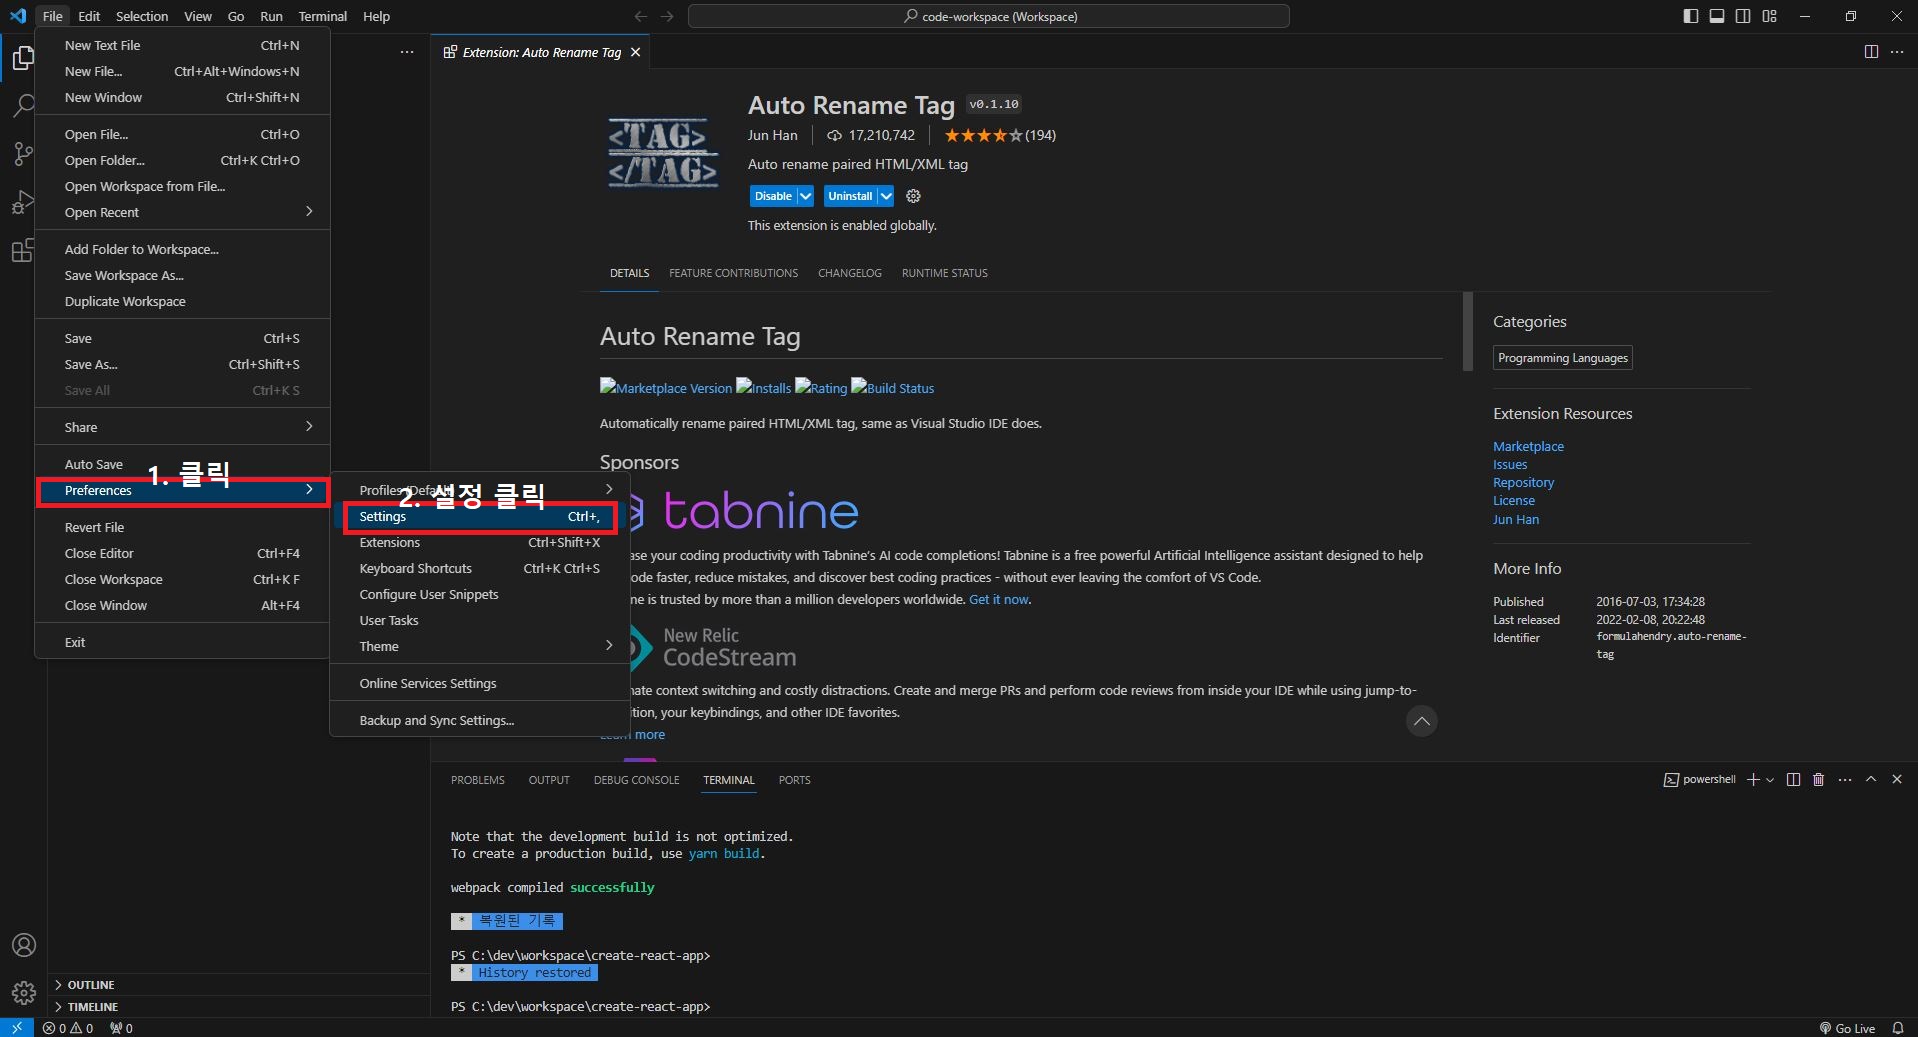Split the terminal
This screenshot has width=1918, height=1037.
[x=1793, y=780]
